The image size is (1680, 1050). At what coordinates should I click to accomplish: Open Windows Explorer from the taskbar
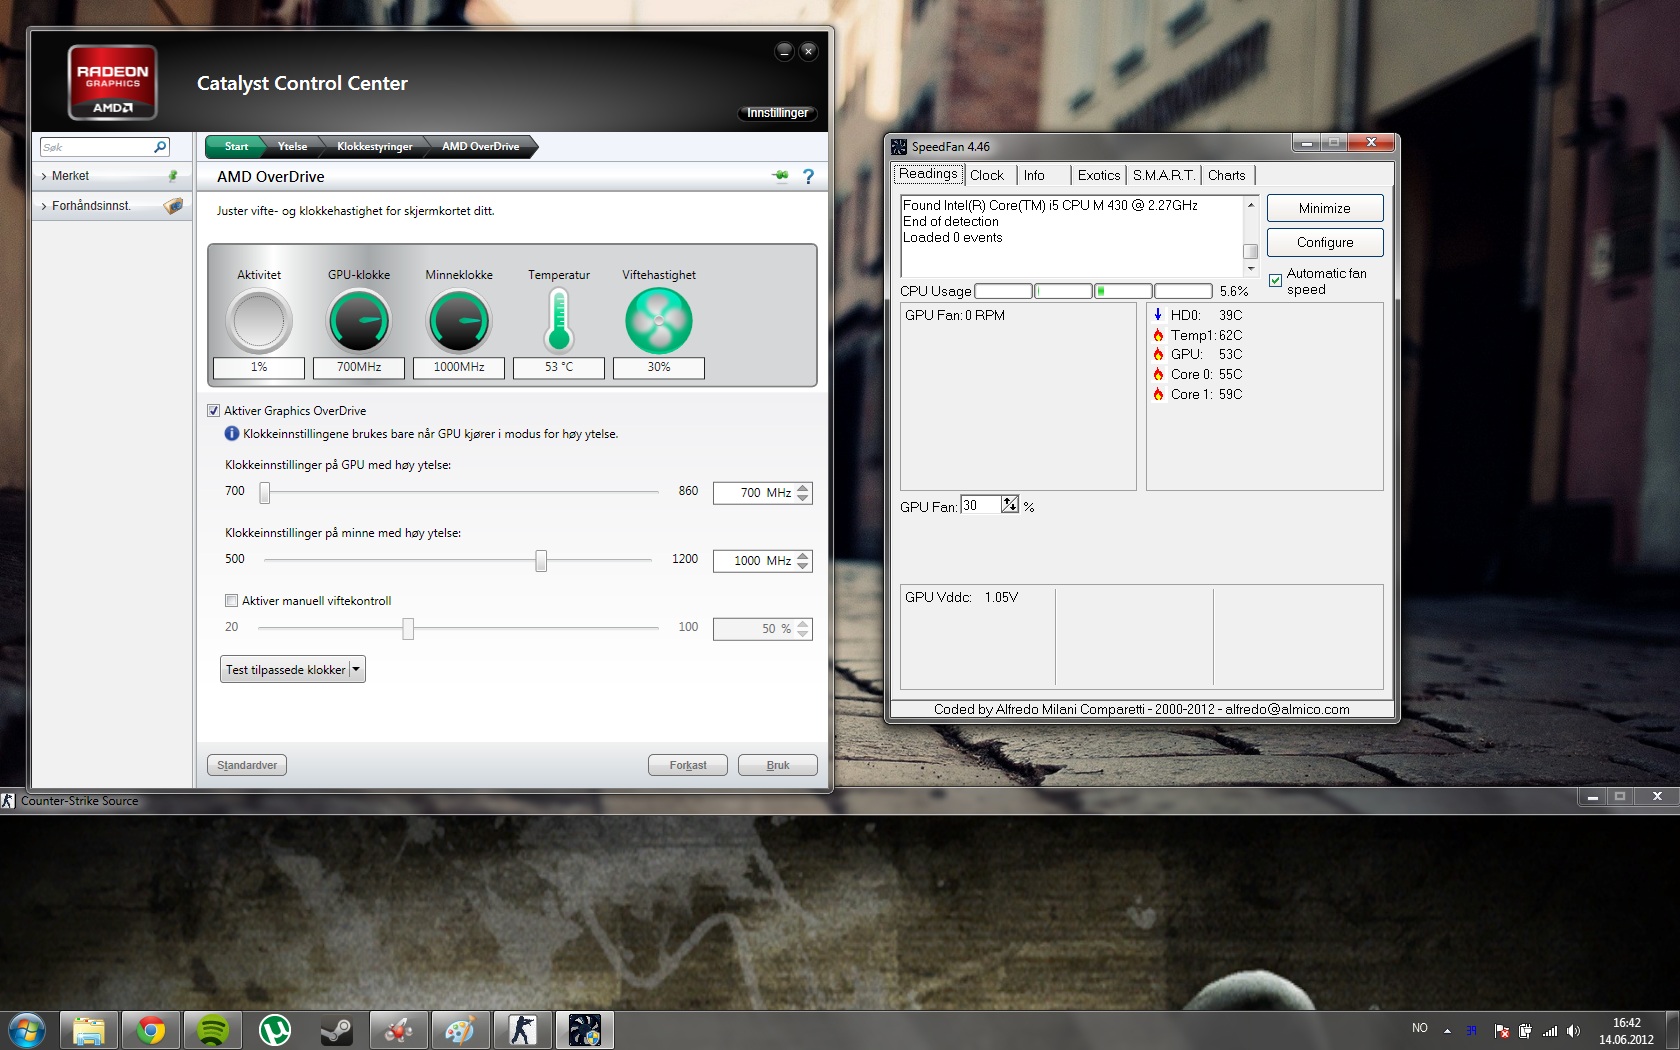89,1030
